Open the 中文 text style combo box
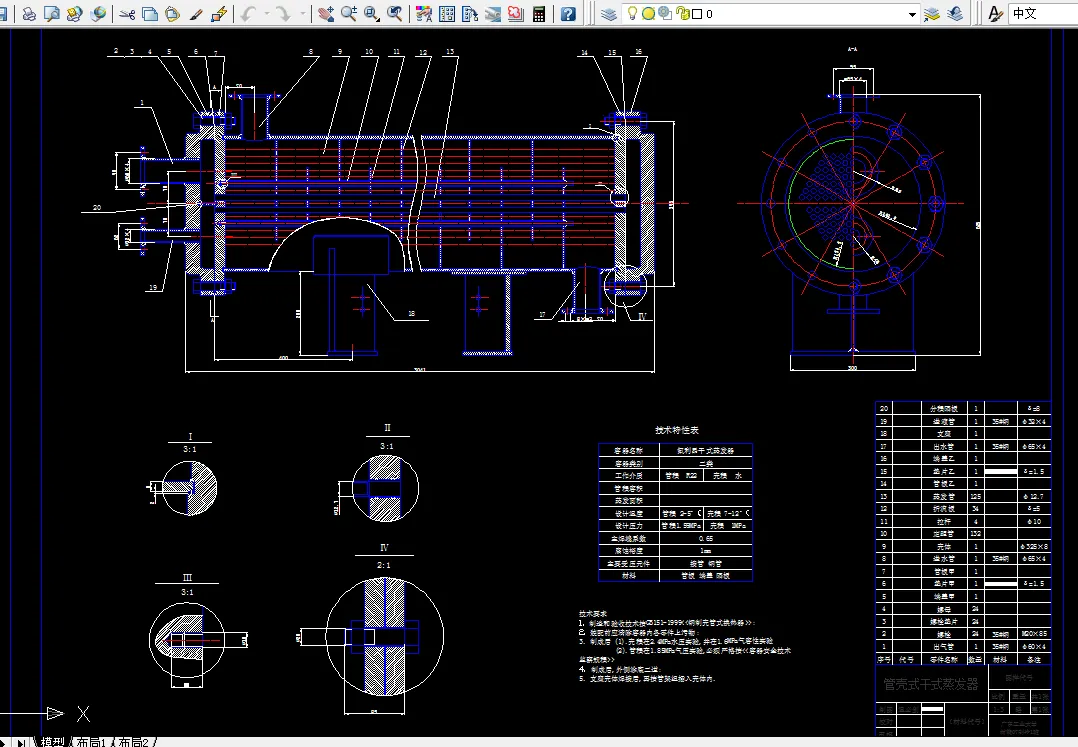Image resolution: width=1078 pixels, height=747 pixels. [x=1043, y=13]
